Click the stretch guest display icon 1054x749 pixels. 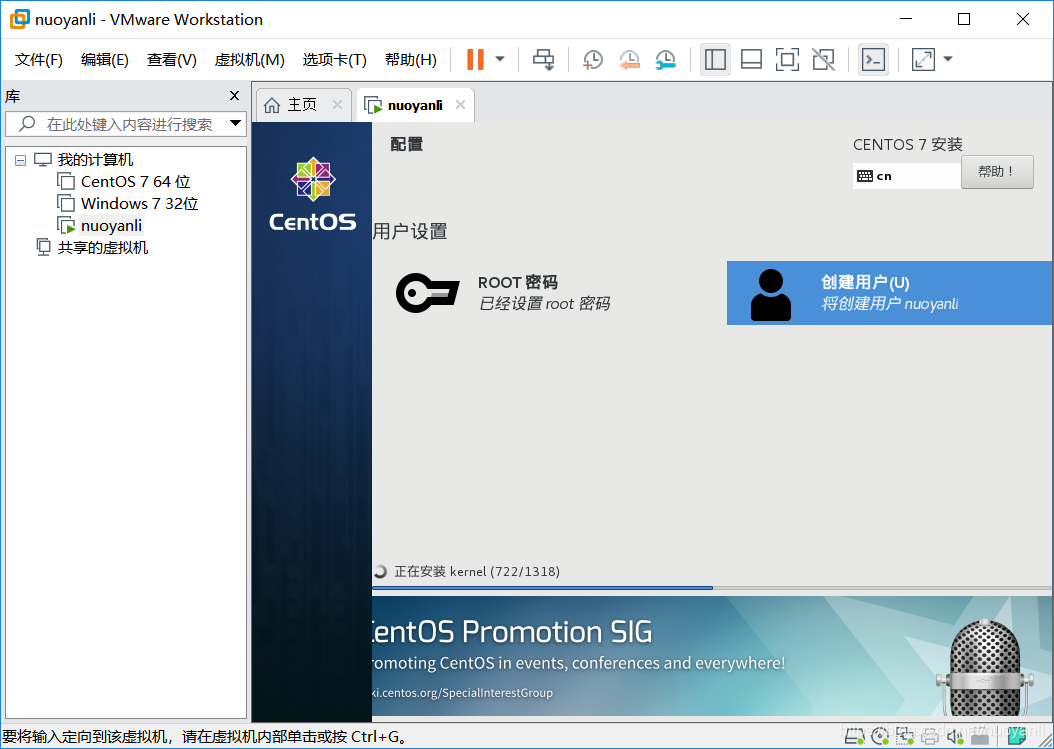(924, 59)
